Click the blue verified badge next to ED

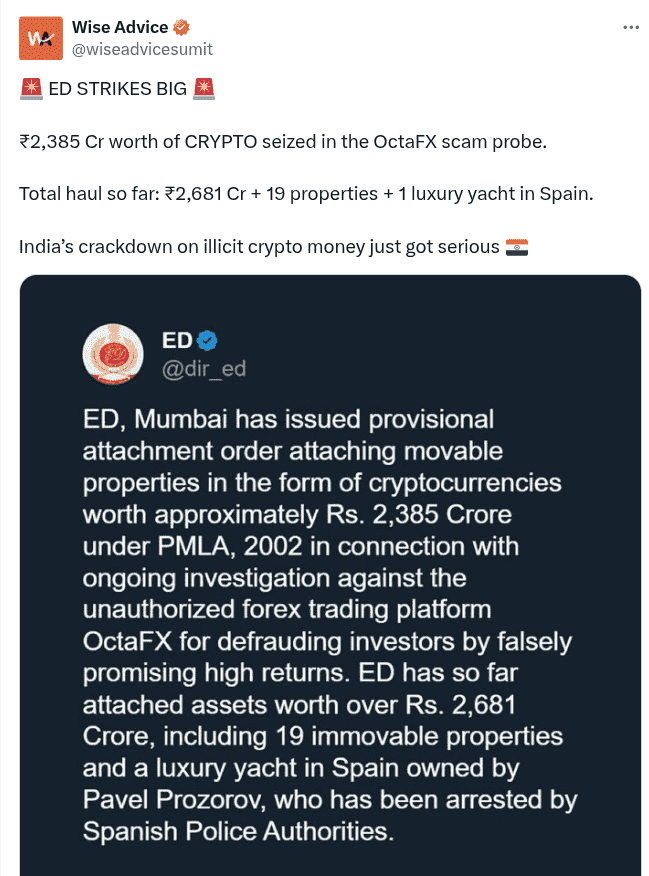[x=206, y=341]
